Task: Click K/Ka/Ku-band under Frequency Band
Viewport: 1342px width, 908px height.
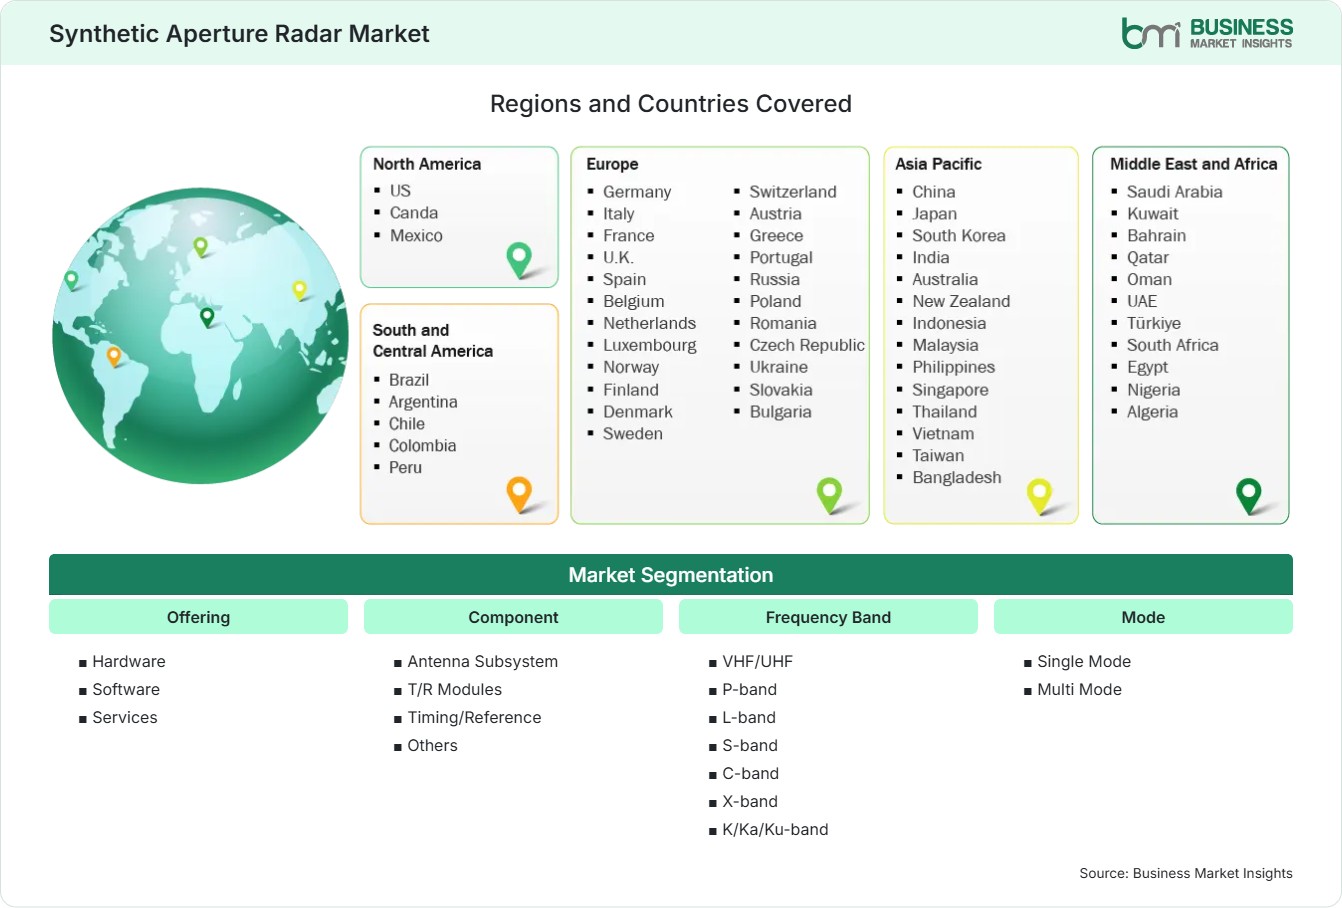Action: [x=775, y=830]
